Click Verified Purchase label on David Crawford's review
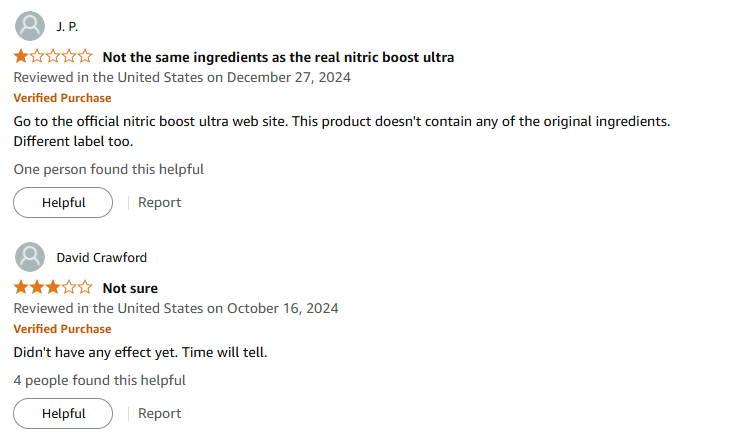The height and width of the screenshot is (446, 747). (62, 329)
